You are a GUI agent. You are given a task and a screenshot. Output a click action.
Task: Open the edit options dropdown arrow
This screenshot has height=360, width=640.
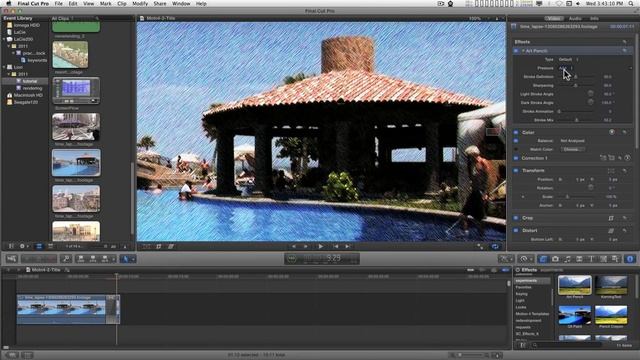pos(113,259)
